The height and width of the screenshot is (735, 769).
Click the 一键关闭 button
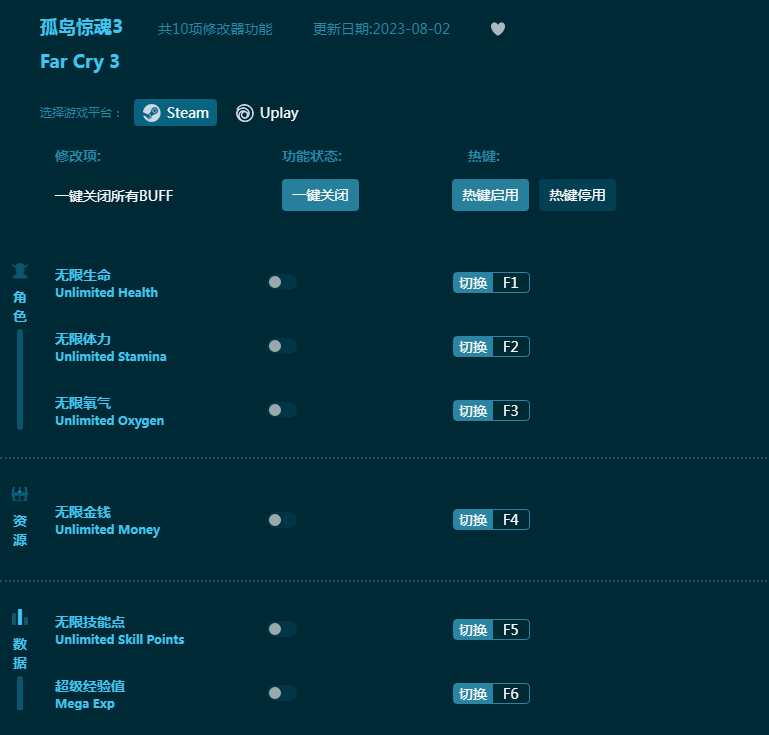(x=320, y=195)
